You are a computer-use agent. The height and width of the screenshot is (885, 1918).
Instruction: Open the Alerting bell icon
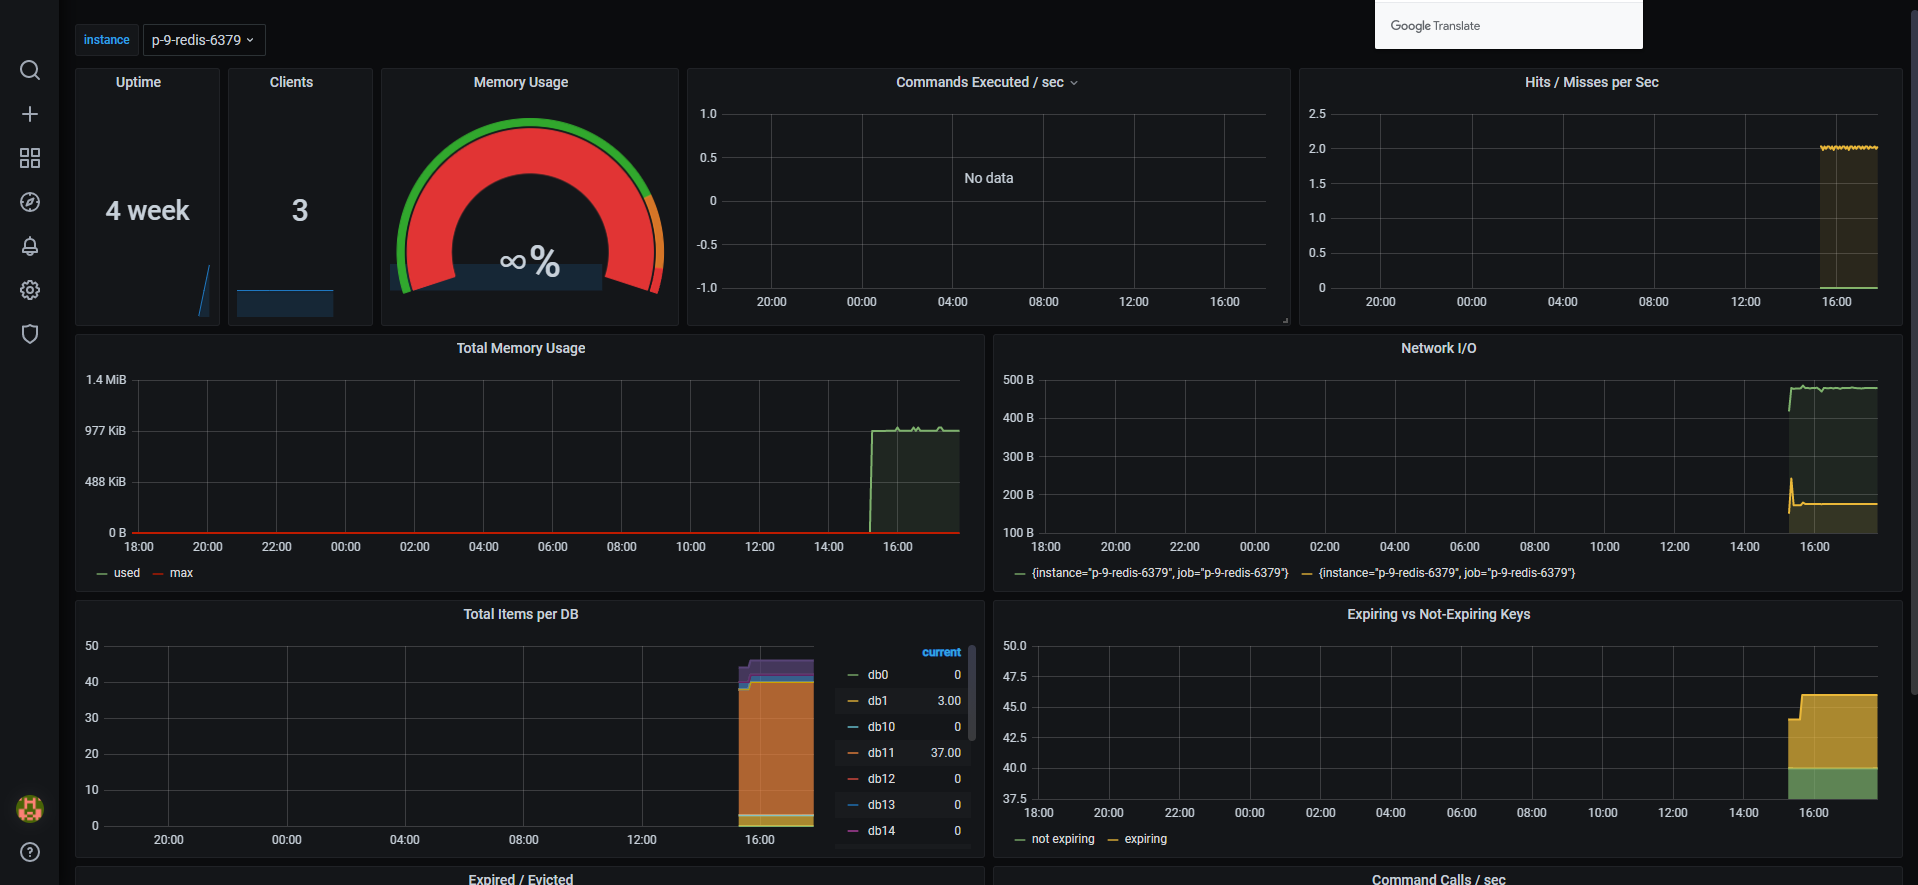point(30,246)
